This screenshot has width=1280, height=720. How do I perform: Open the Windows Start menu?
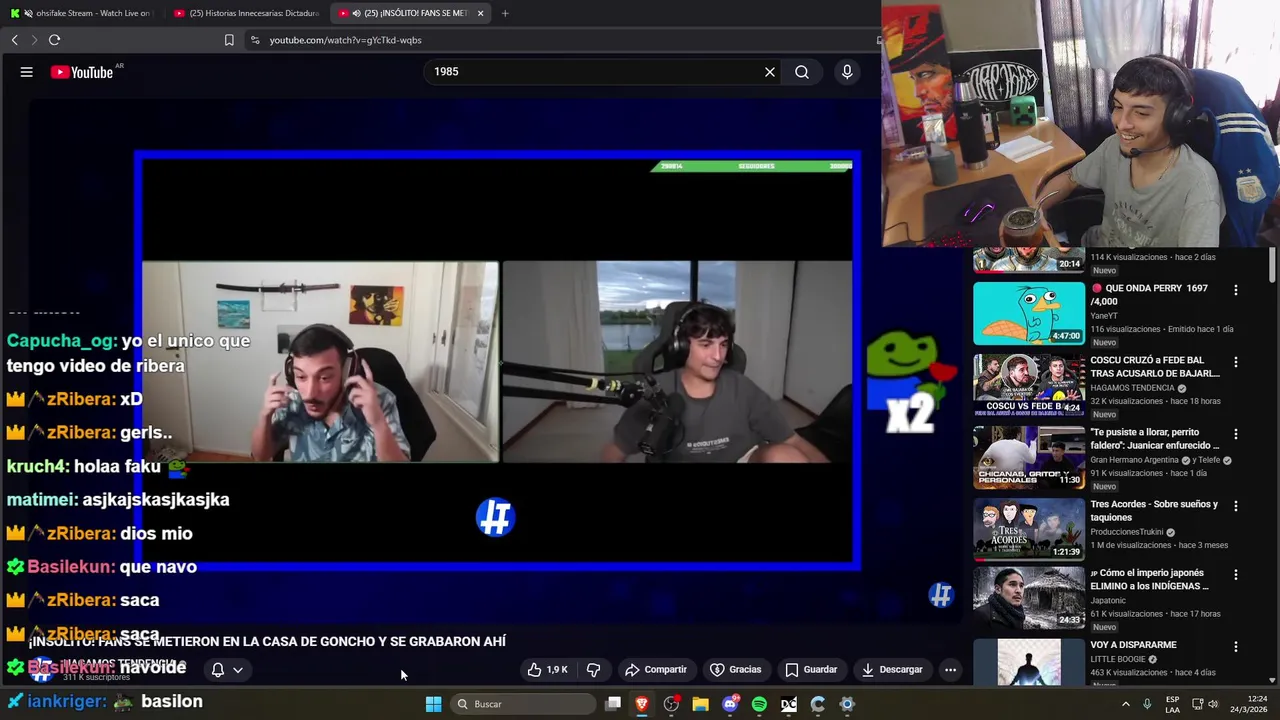(x=433, y=704)
